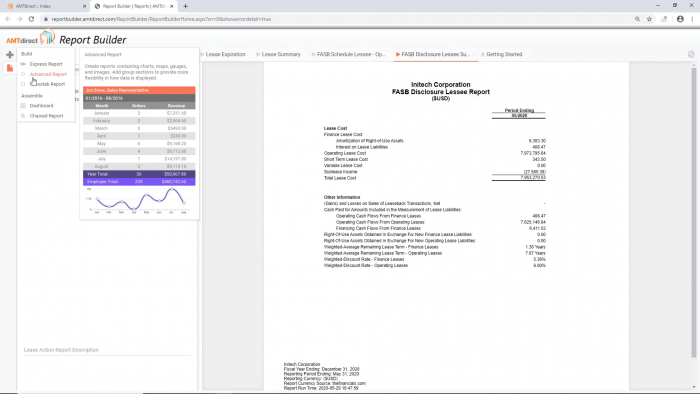Click the Express Report arrow icon
The height and width of the screenshot is (394, 700).
click(x=23, y=64)
